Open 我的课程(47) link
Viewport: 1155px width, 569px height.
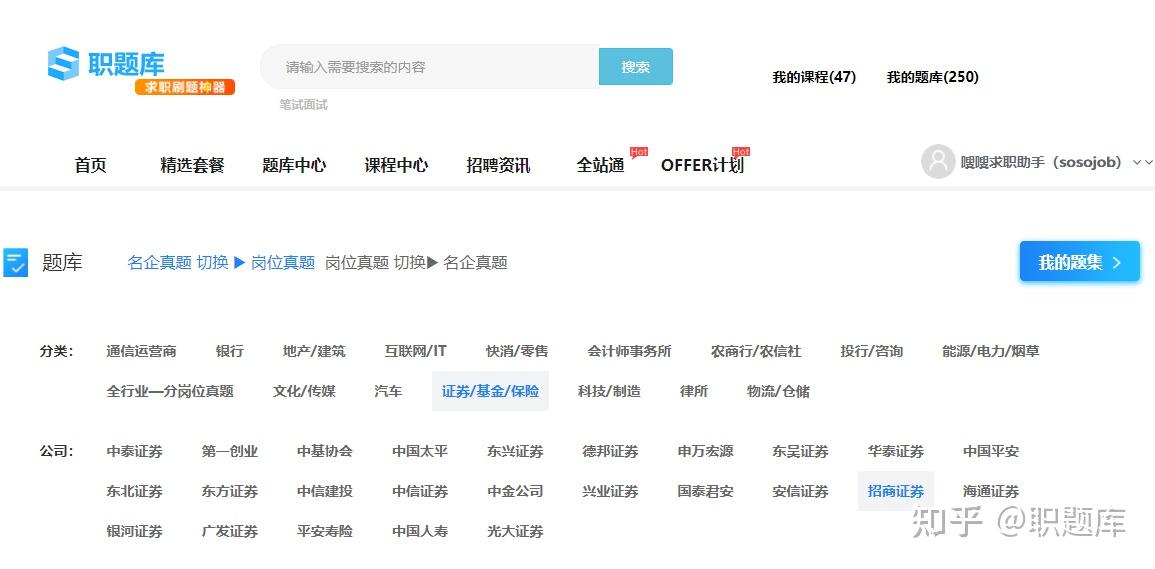814,77
